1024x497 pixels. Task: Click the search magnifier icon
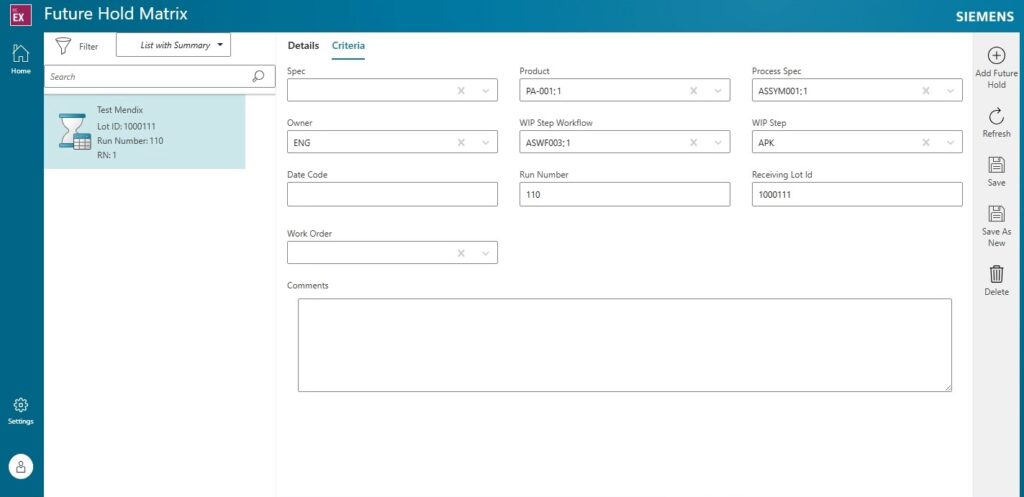257,76
